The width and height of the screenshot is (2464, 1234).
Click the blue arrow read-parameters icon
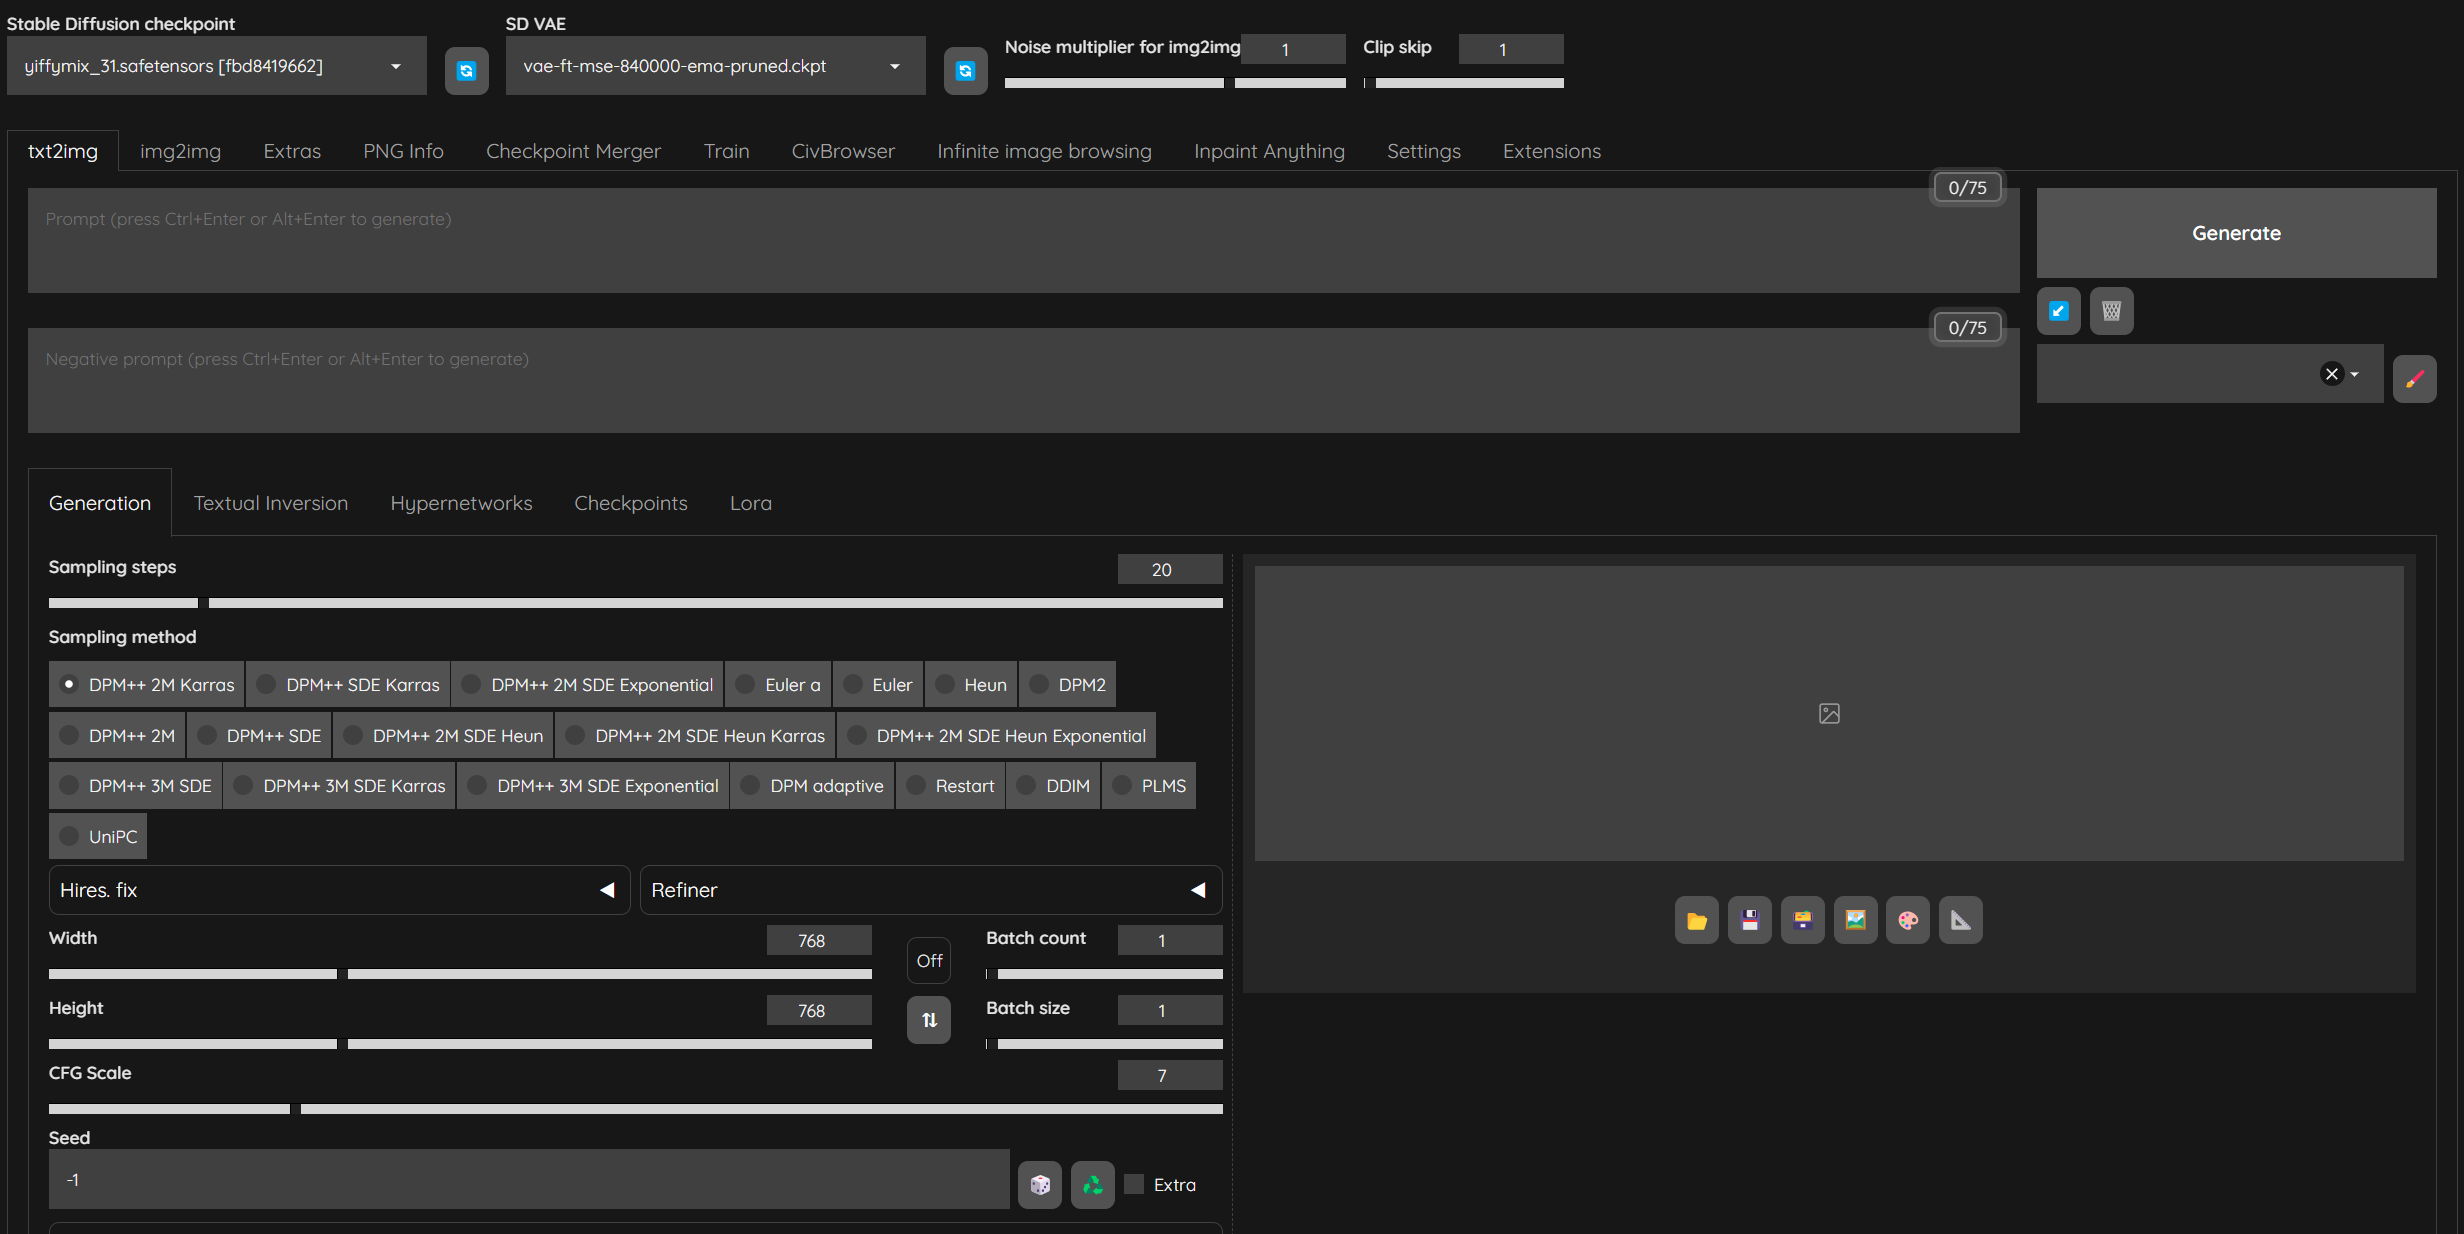tap(2059, 311)
